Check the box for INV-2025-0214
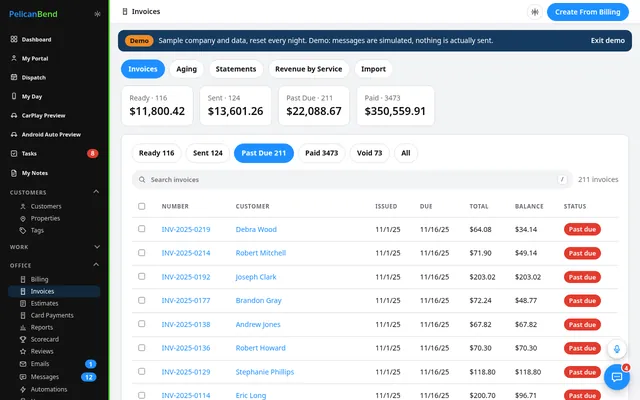The width and height of the screenshot is (640, 400). pos(142,253)
